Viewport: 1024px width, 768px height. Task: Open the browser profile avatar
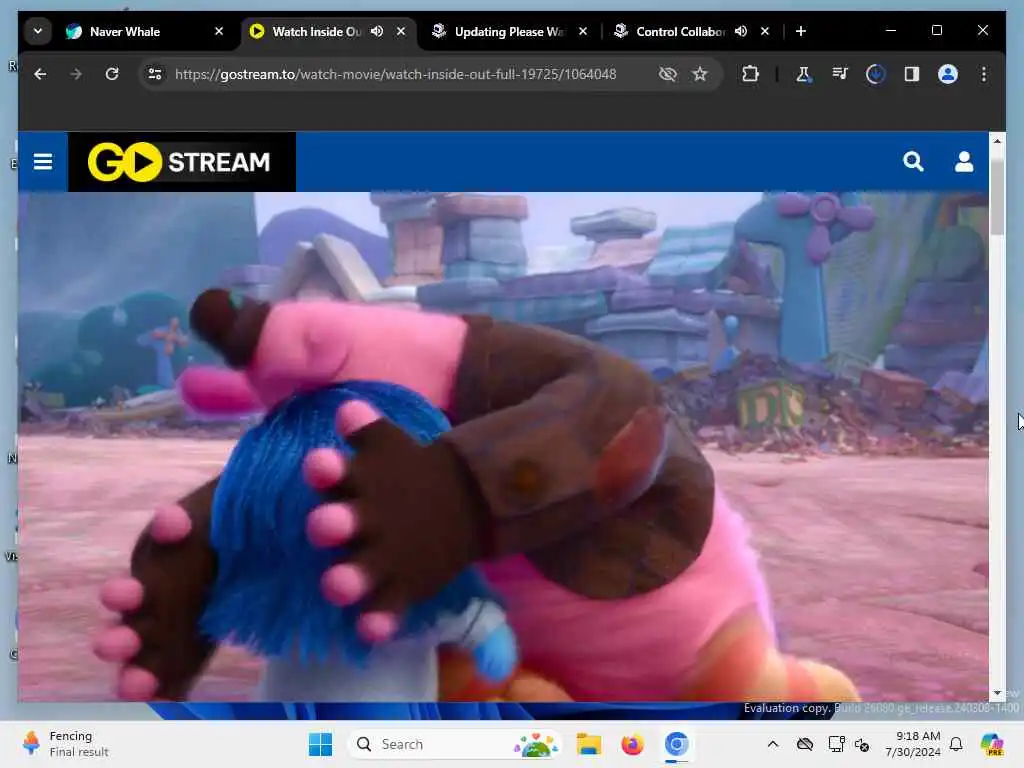tap(948, 74)
